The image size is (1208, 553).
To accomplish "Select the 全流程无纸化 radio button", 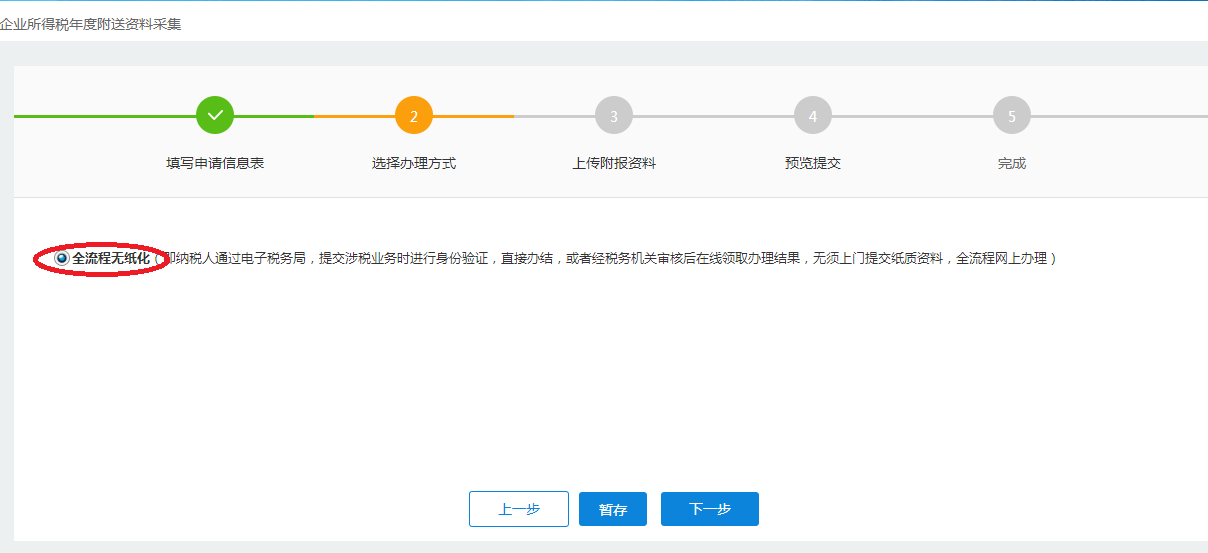I will click(x=62, y=258).
